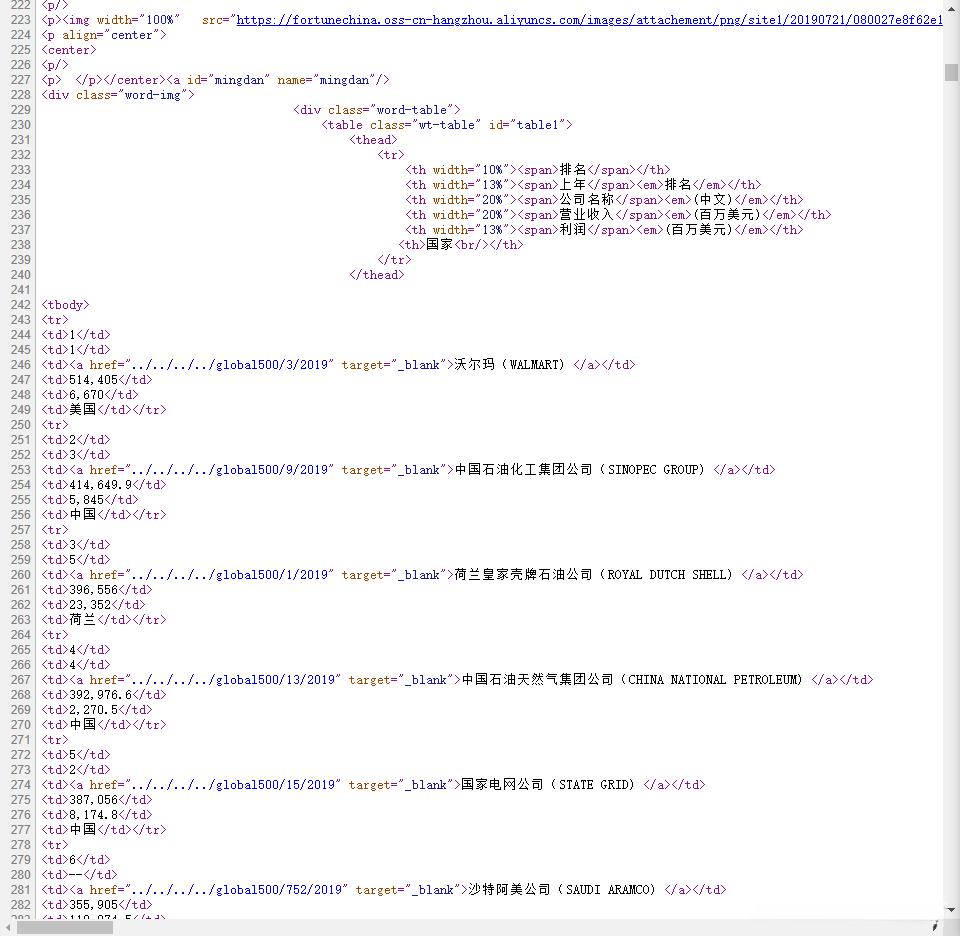Click the 414,649.9 cell value

(x=100, y=485)
